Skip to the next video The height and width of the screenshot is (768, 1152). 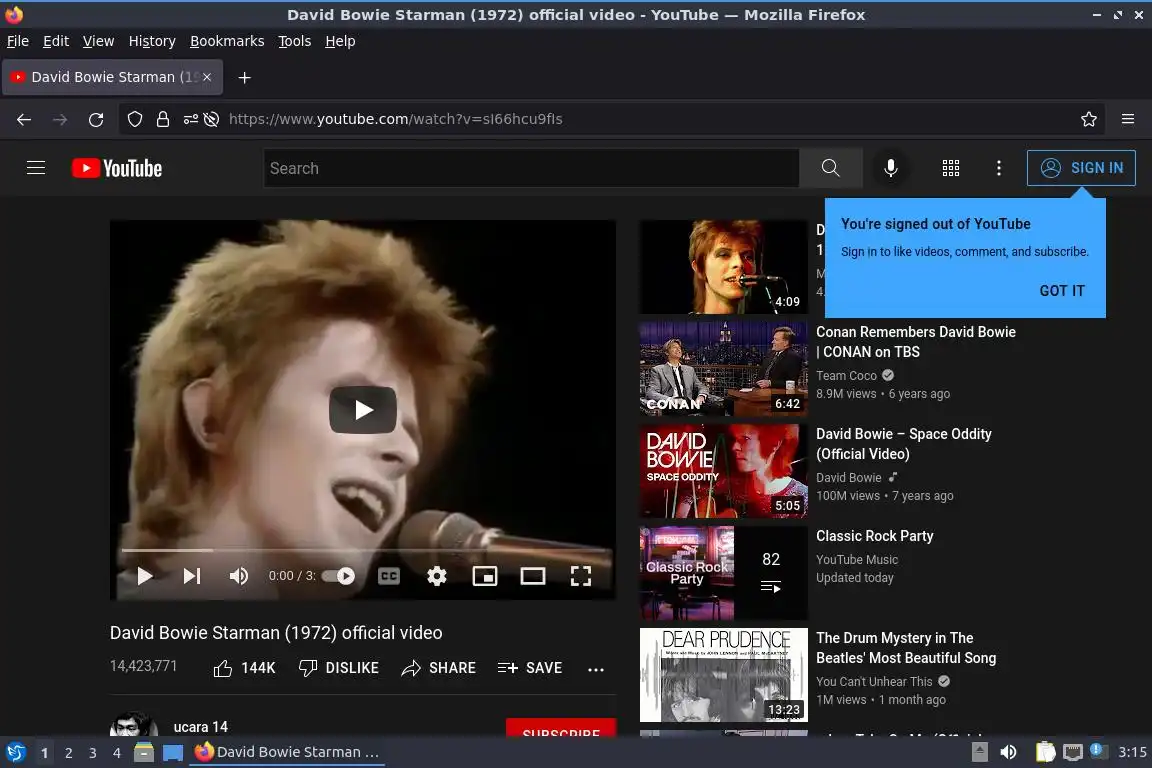coord(192,576)
